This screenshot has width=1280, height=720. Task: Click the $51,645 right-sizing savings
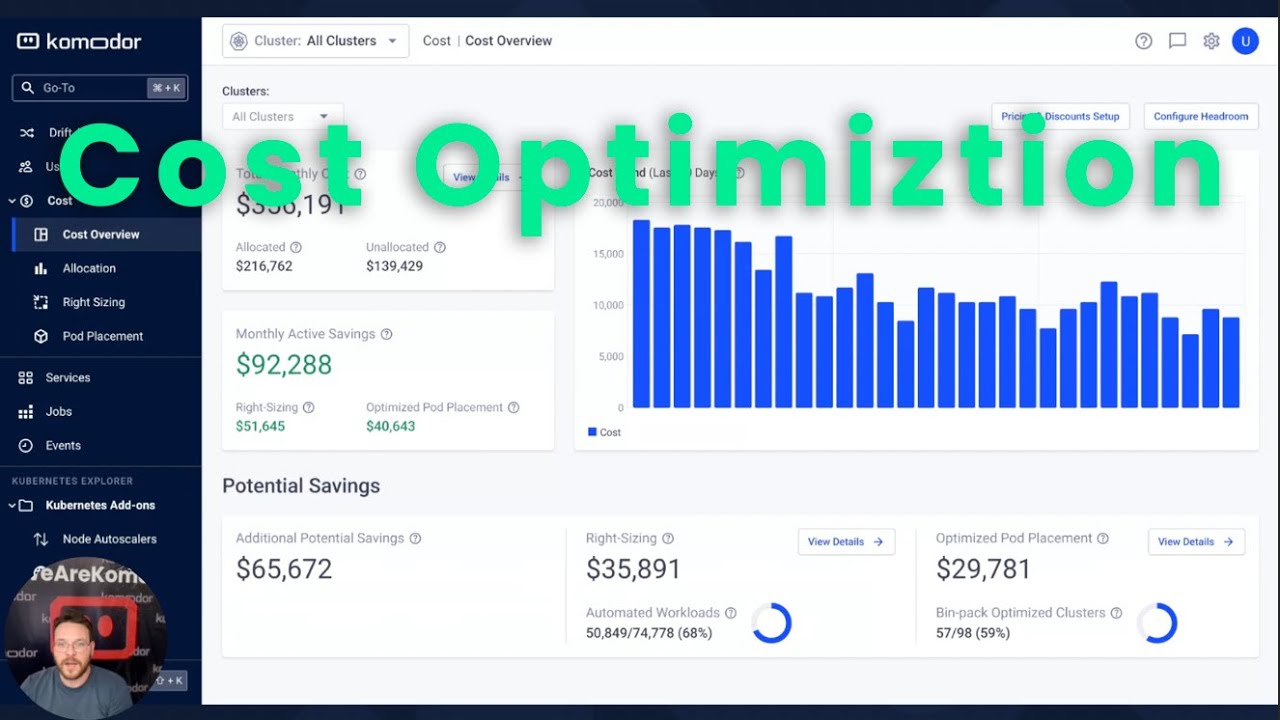tap(260, 426)
